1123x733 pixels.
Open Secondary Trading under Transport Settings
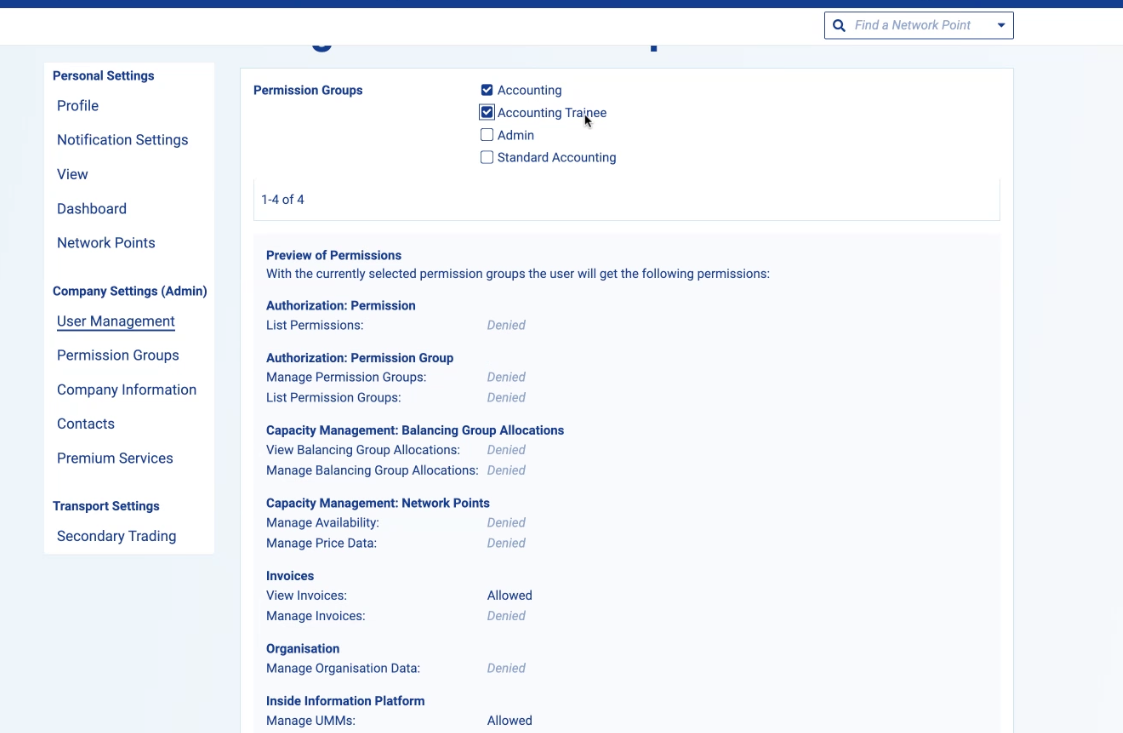pos(117,536)
